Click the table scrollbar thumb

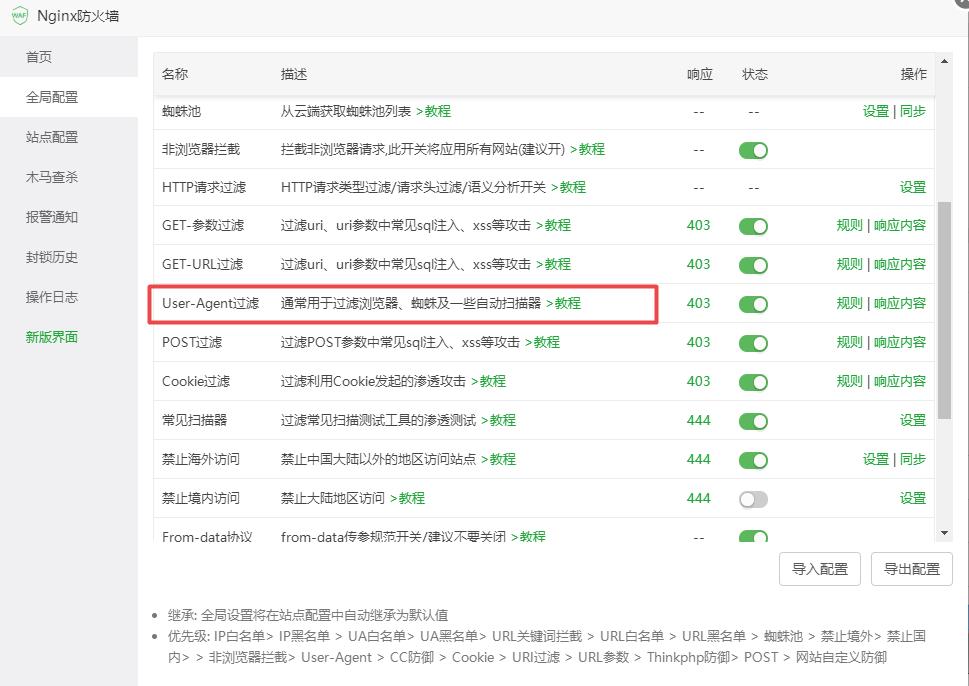944,311
